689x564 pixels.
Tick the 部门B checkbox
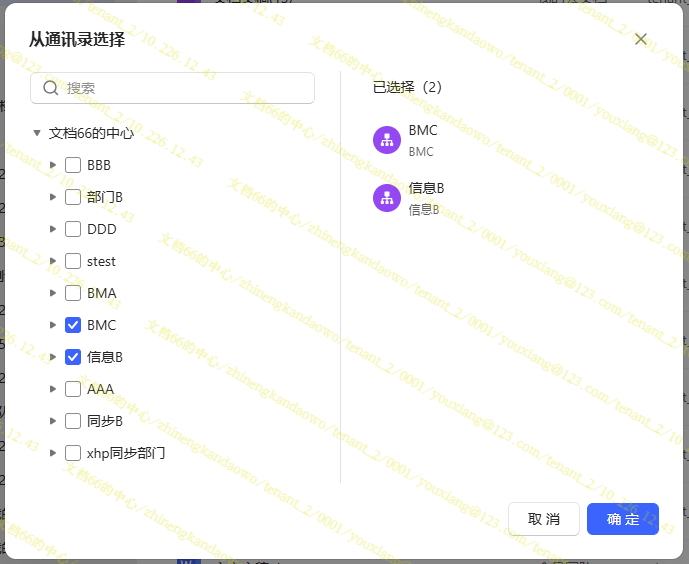click(x=73, y=197)
